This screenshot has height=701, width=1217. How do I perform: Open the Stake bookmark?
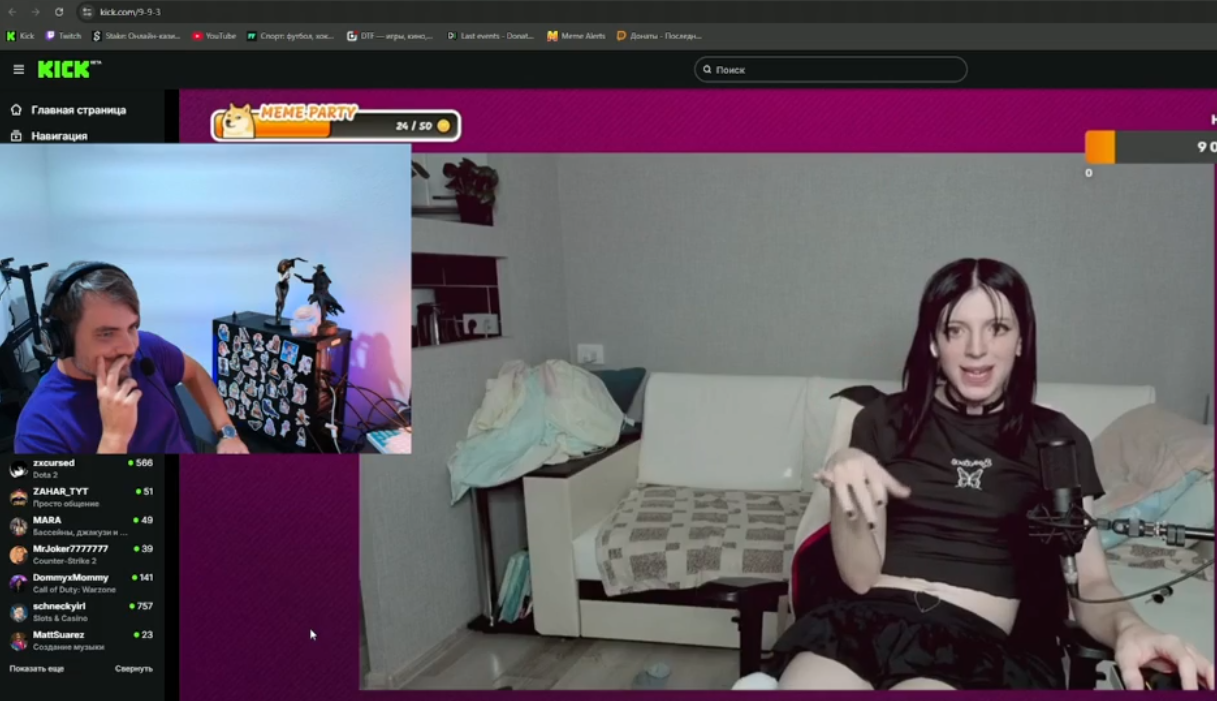(x=136, y=36)
